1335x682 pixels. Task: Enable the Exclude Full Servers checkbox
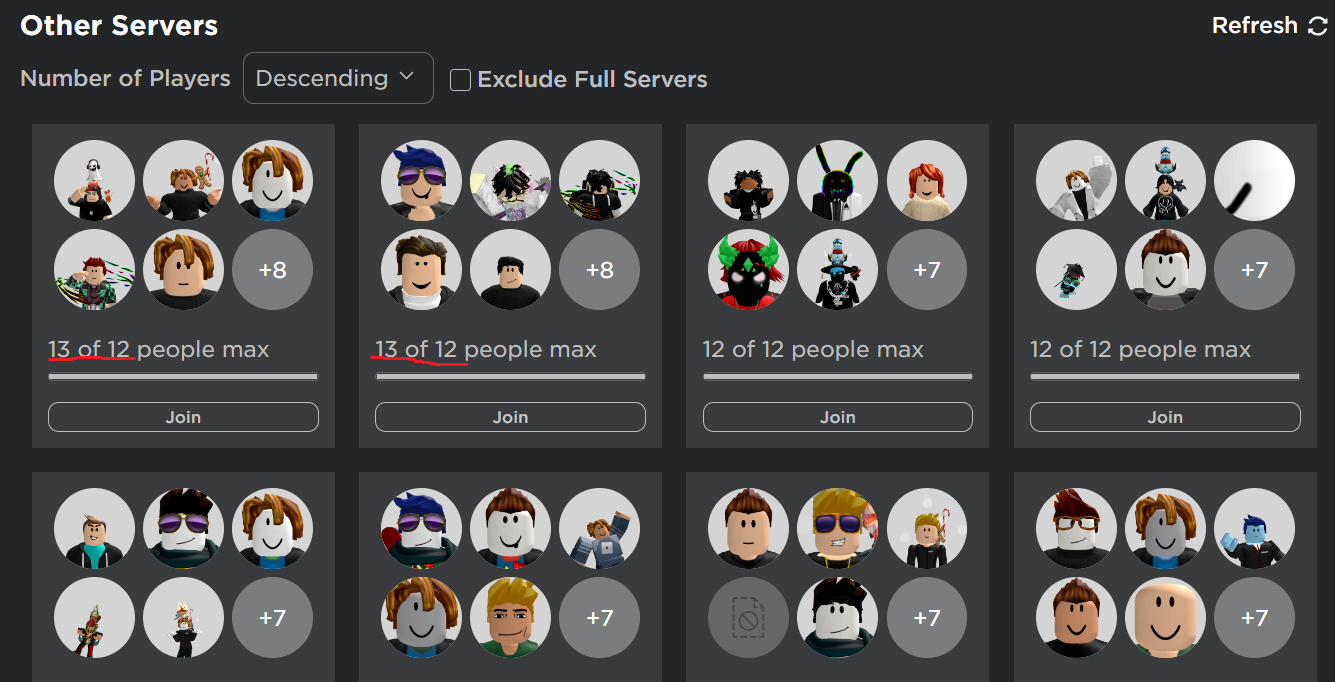pyautogui.click(x=460, y=80)
